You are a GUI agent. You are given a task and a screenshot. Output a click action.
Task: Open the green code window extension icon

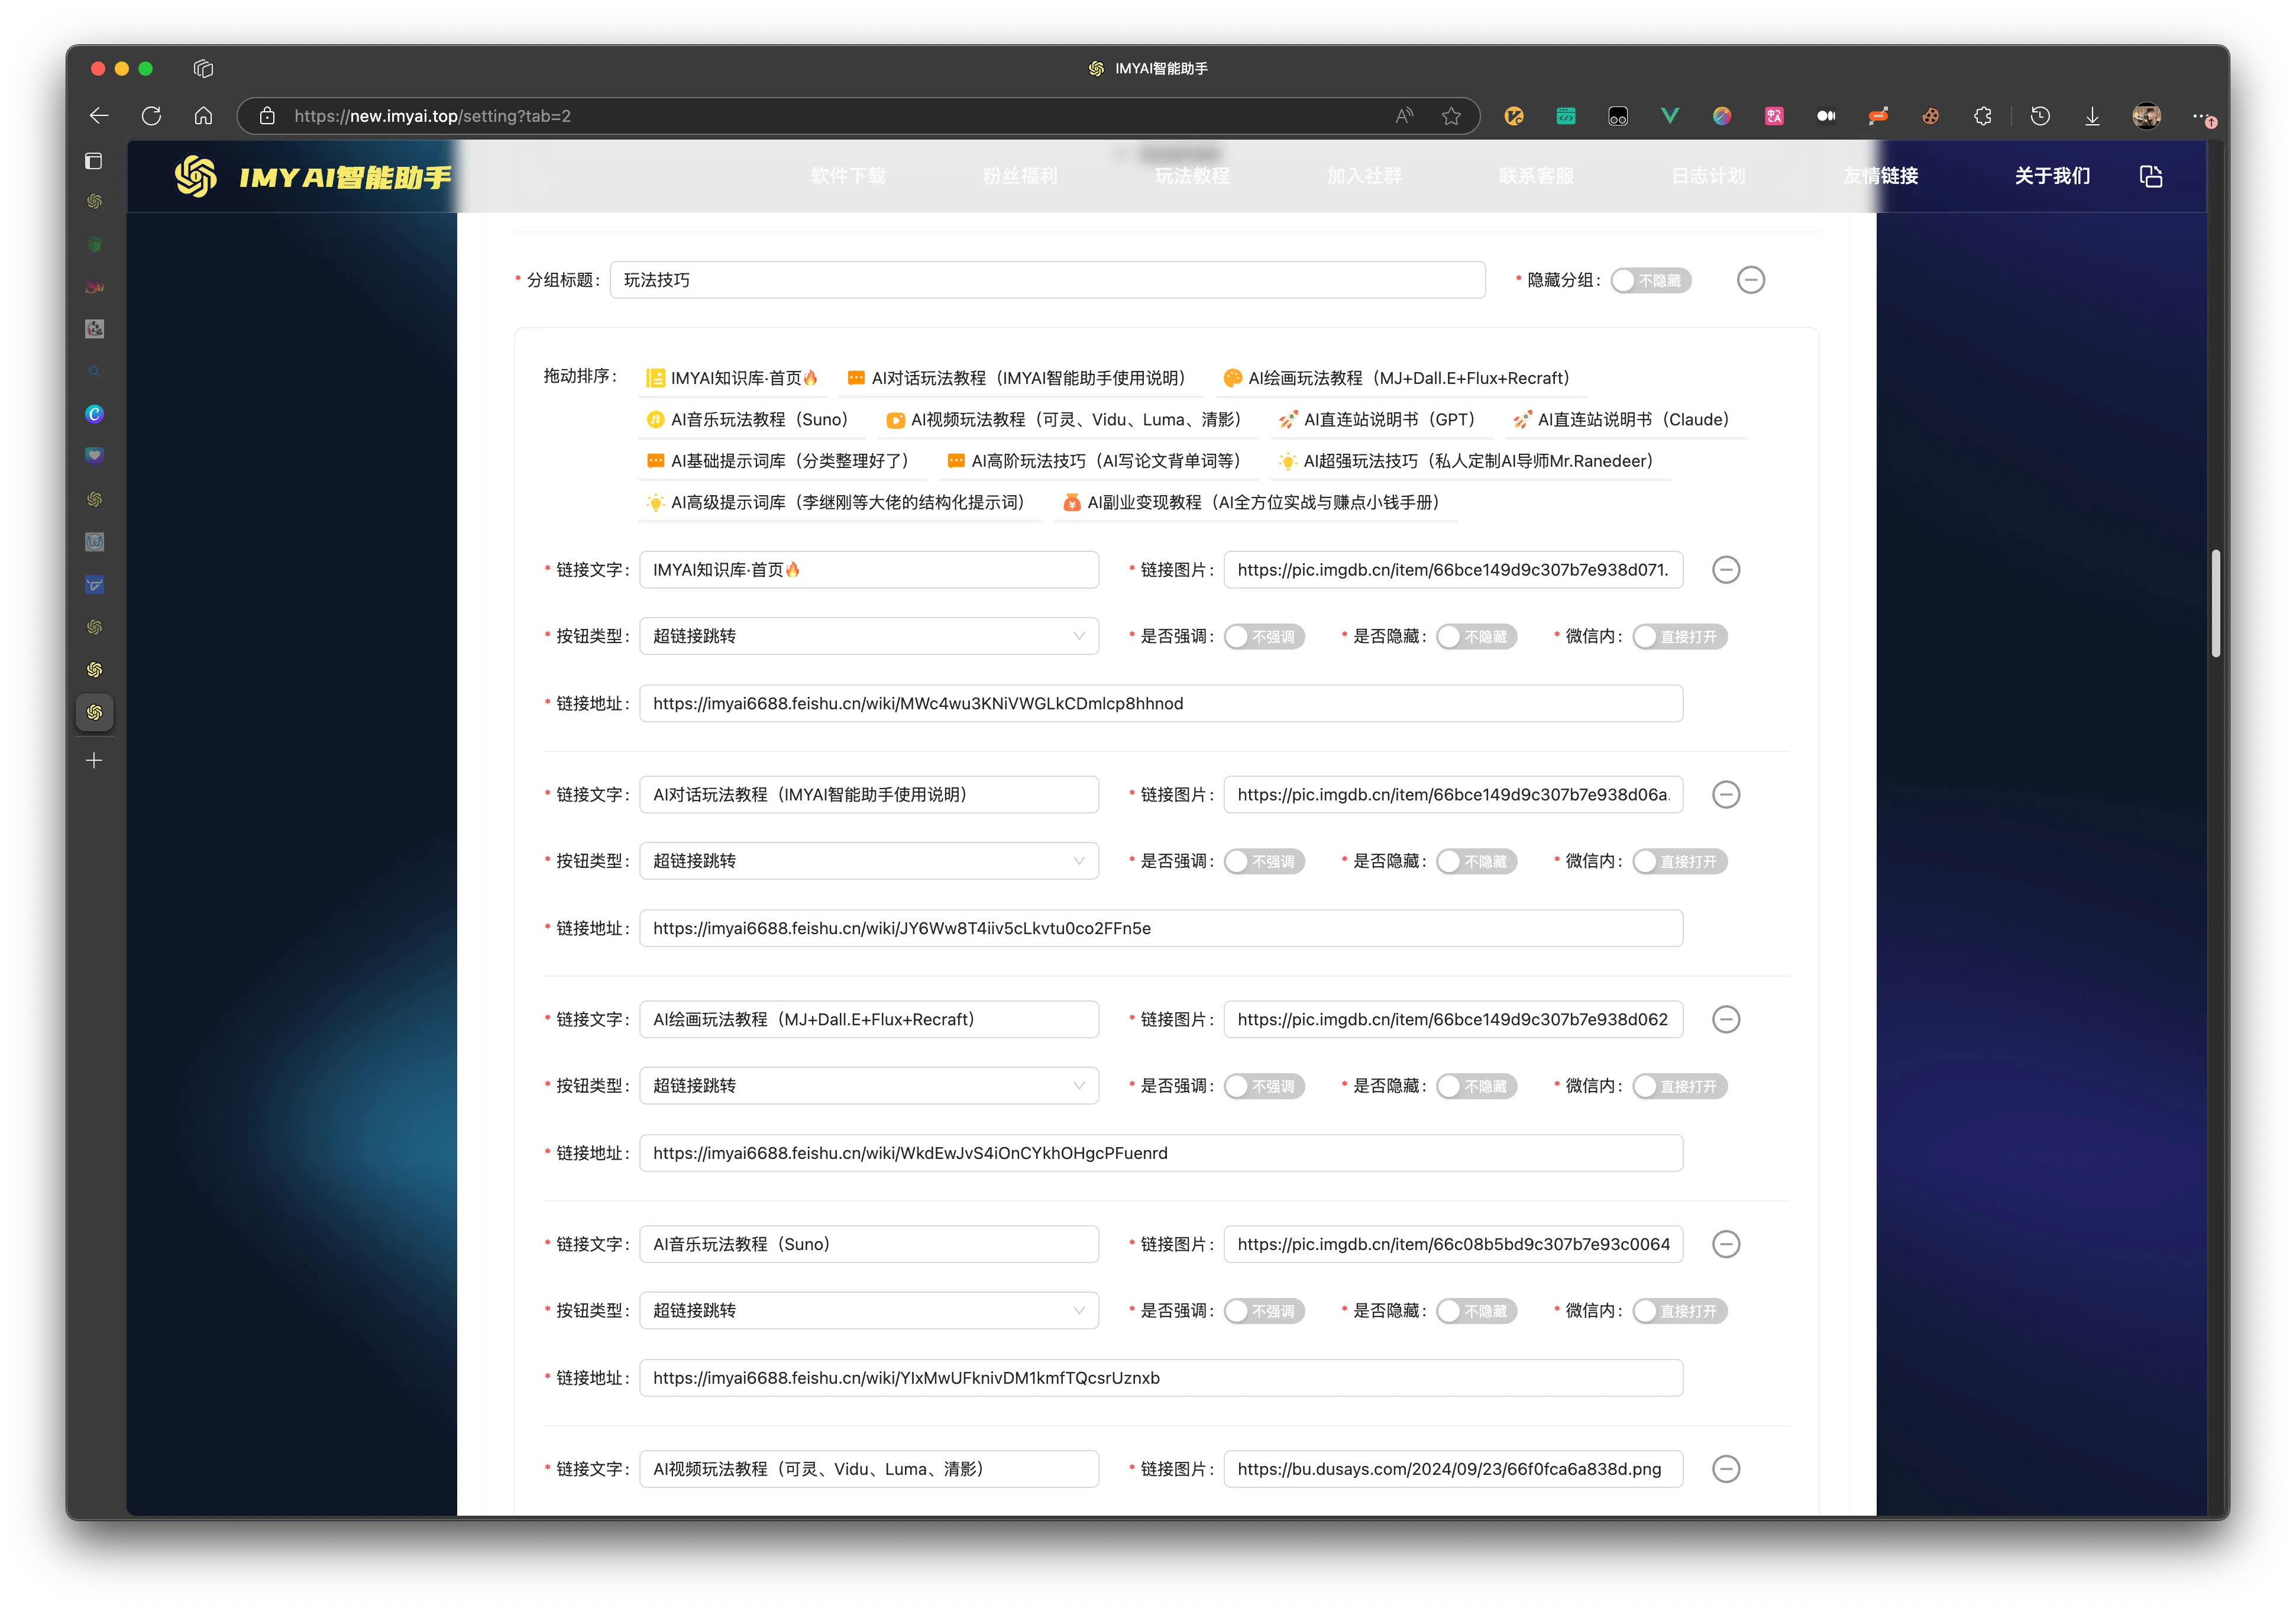click(1566, 116)
